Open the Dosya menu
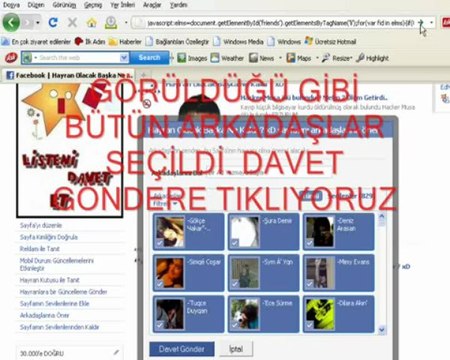Image resolution: width=450 pixels, height=360 pixels. click(11, 5)
